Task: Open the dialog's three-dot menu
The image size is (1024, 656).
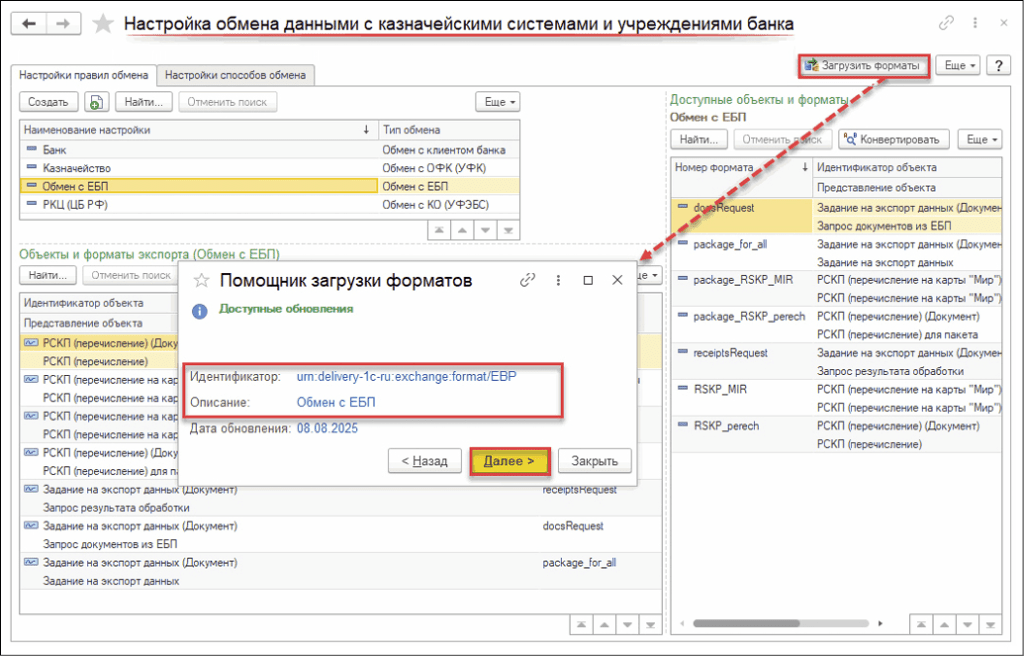Action: pos(558,281)
